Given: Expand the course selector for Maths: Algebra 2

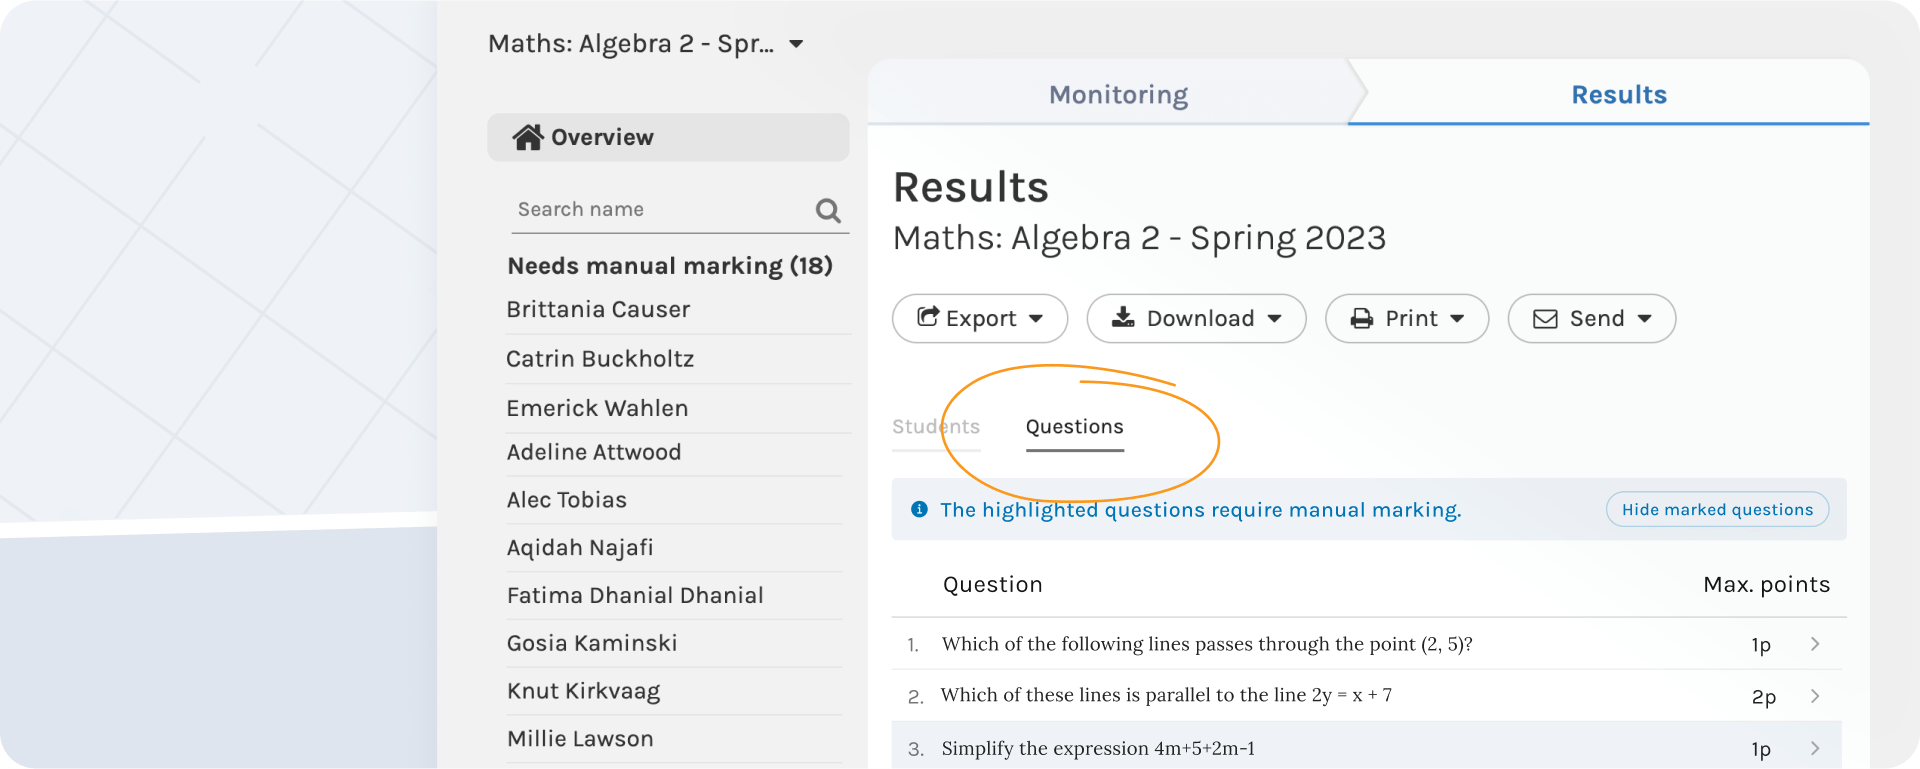Looking at the screenshot, I should point(795,44).
